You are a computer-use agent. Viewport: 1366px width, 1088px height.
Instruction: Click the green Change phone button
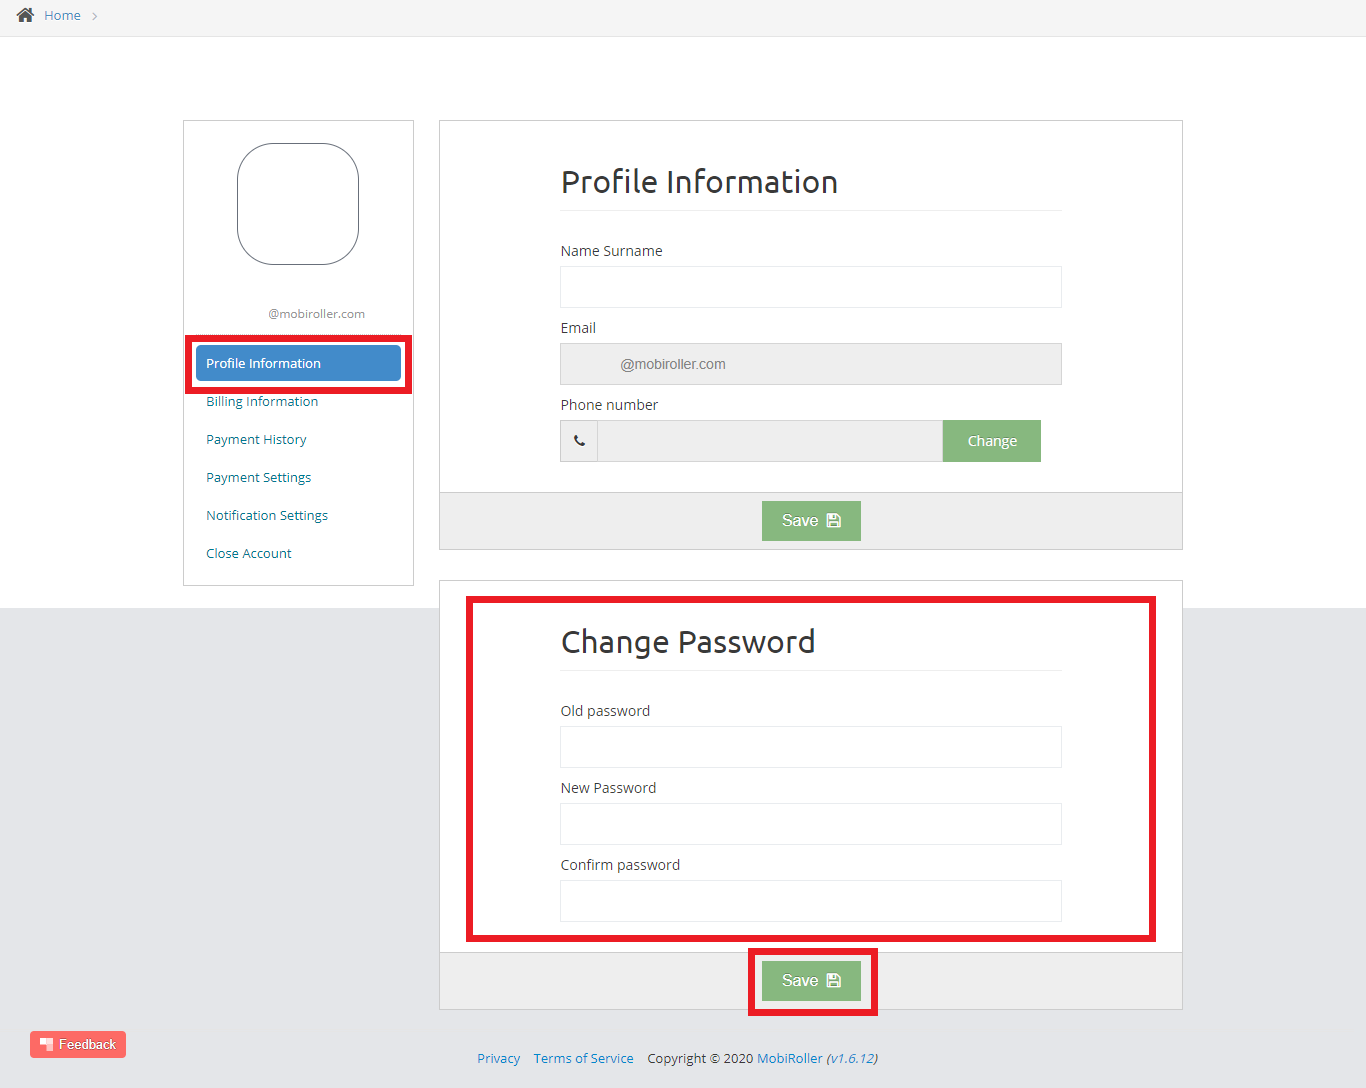tap(992, 441)
